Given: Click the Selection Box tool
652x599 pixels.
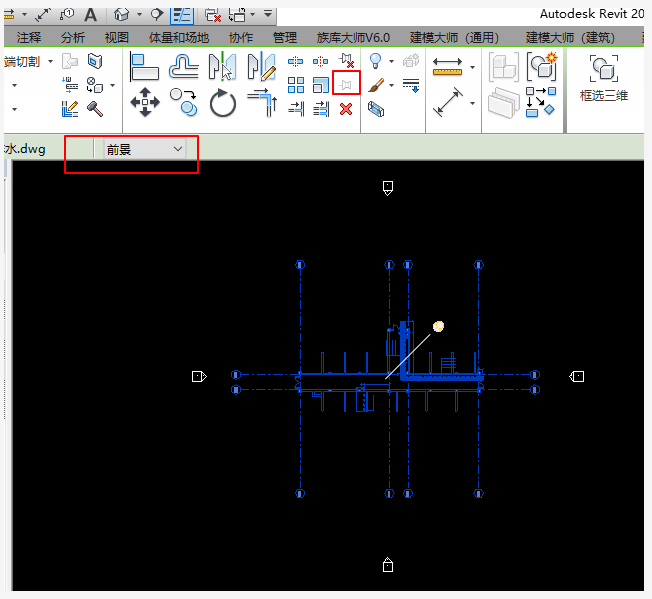Looking at the screenshot, I should [x=376, y=110].
